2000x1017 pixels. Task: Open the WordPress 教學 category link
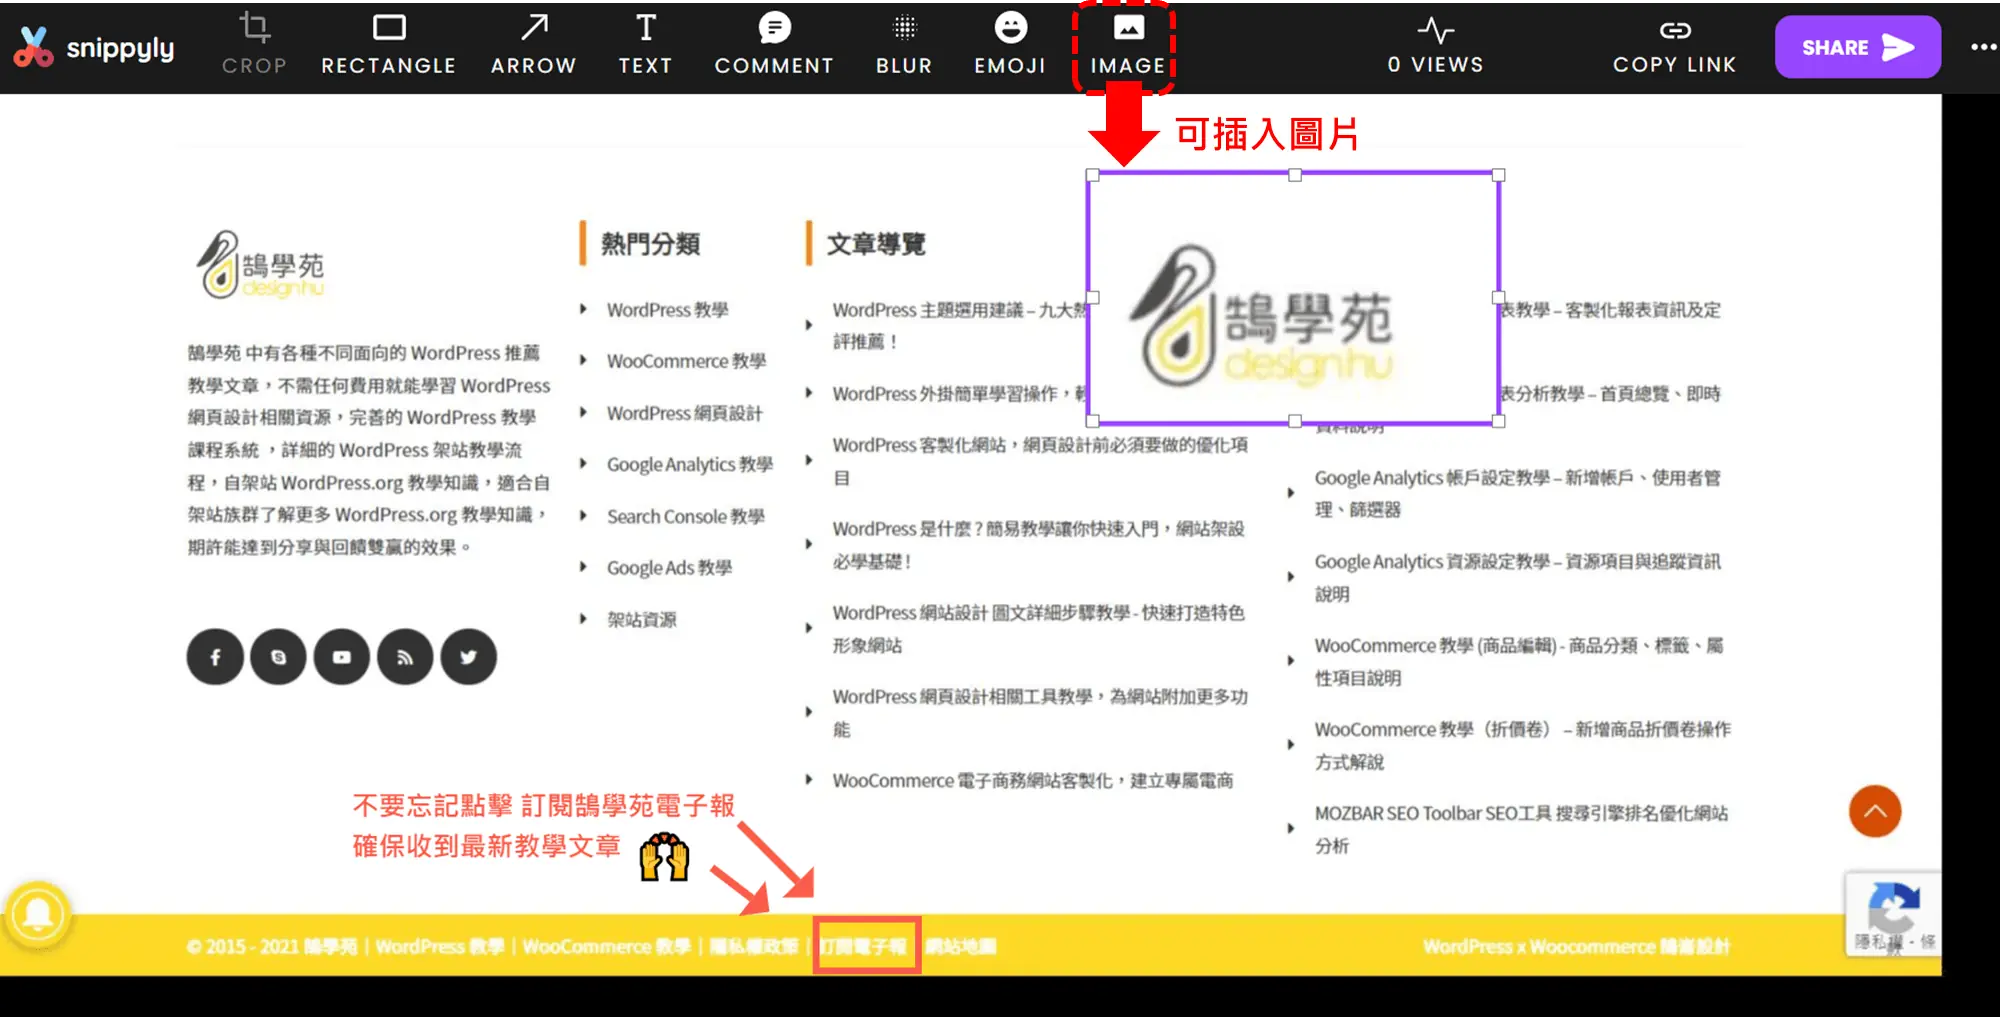667,310
